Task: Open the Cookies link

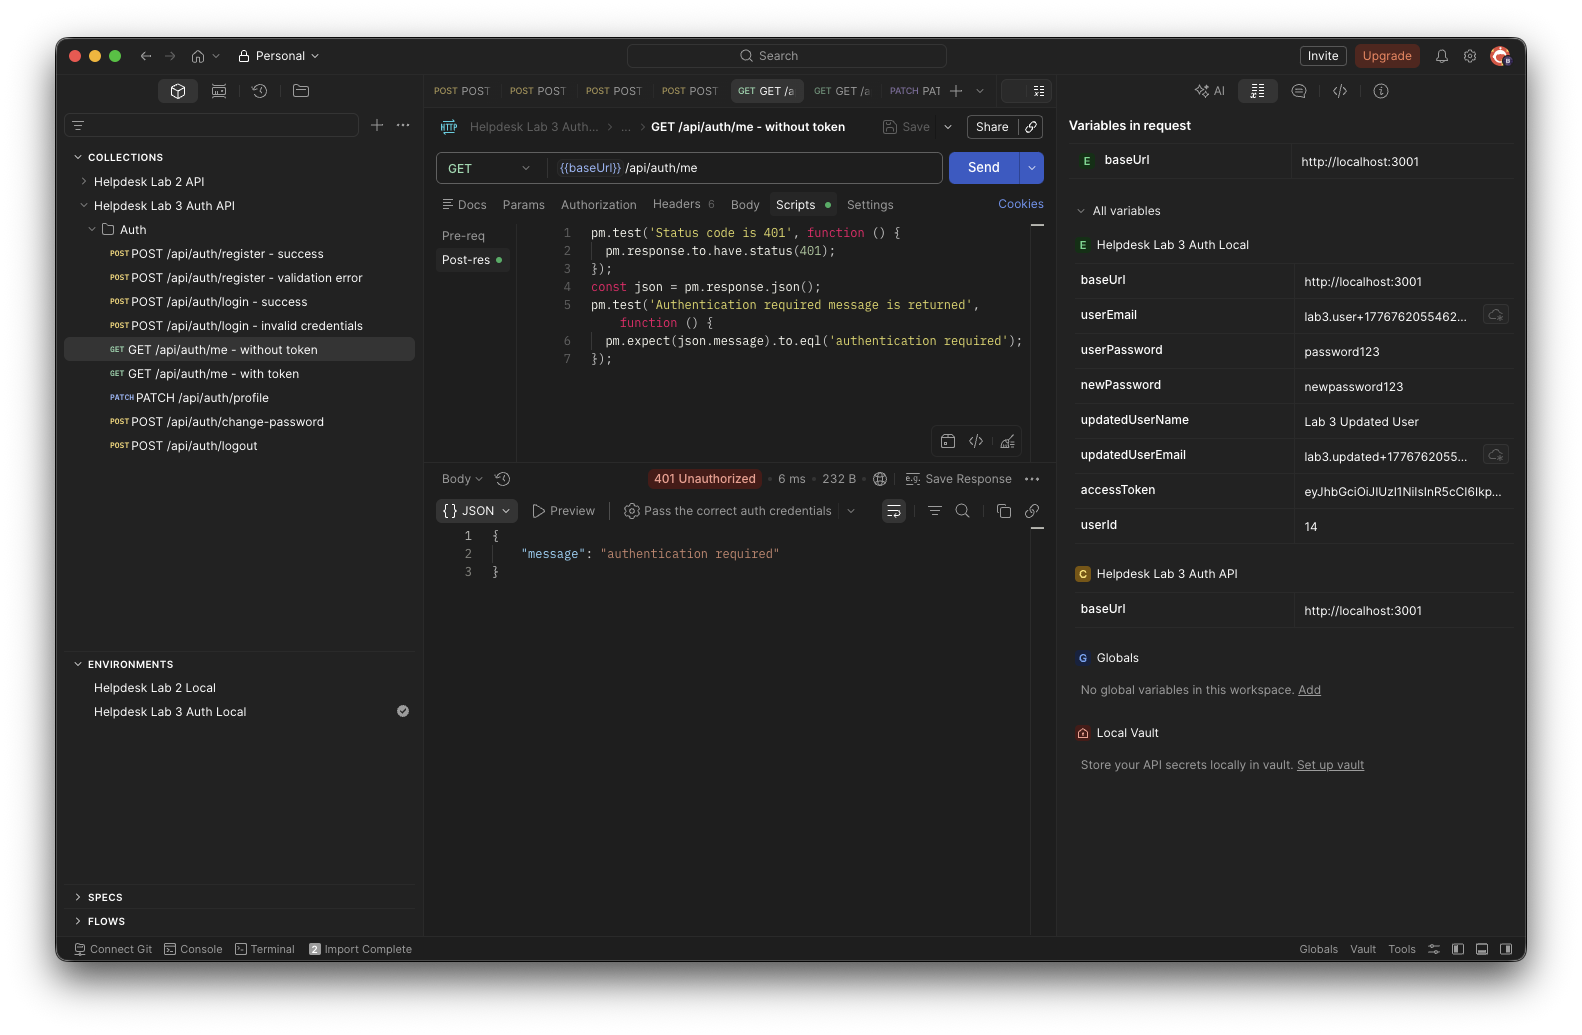Action: (1021, 204)
